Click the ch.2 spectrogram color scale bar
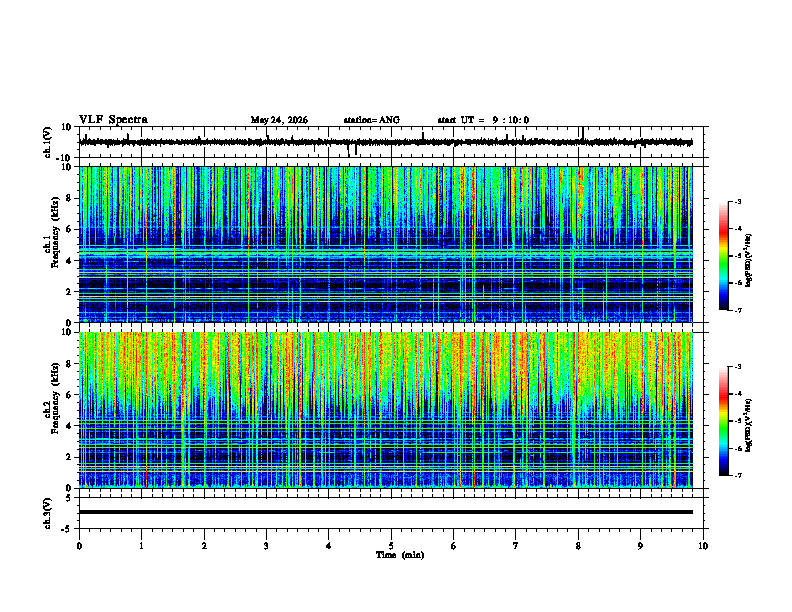This screenshot has width=792, height=612. coord(724,421)
